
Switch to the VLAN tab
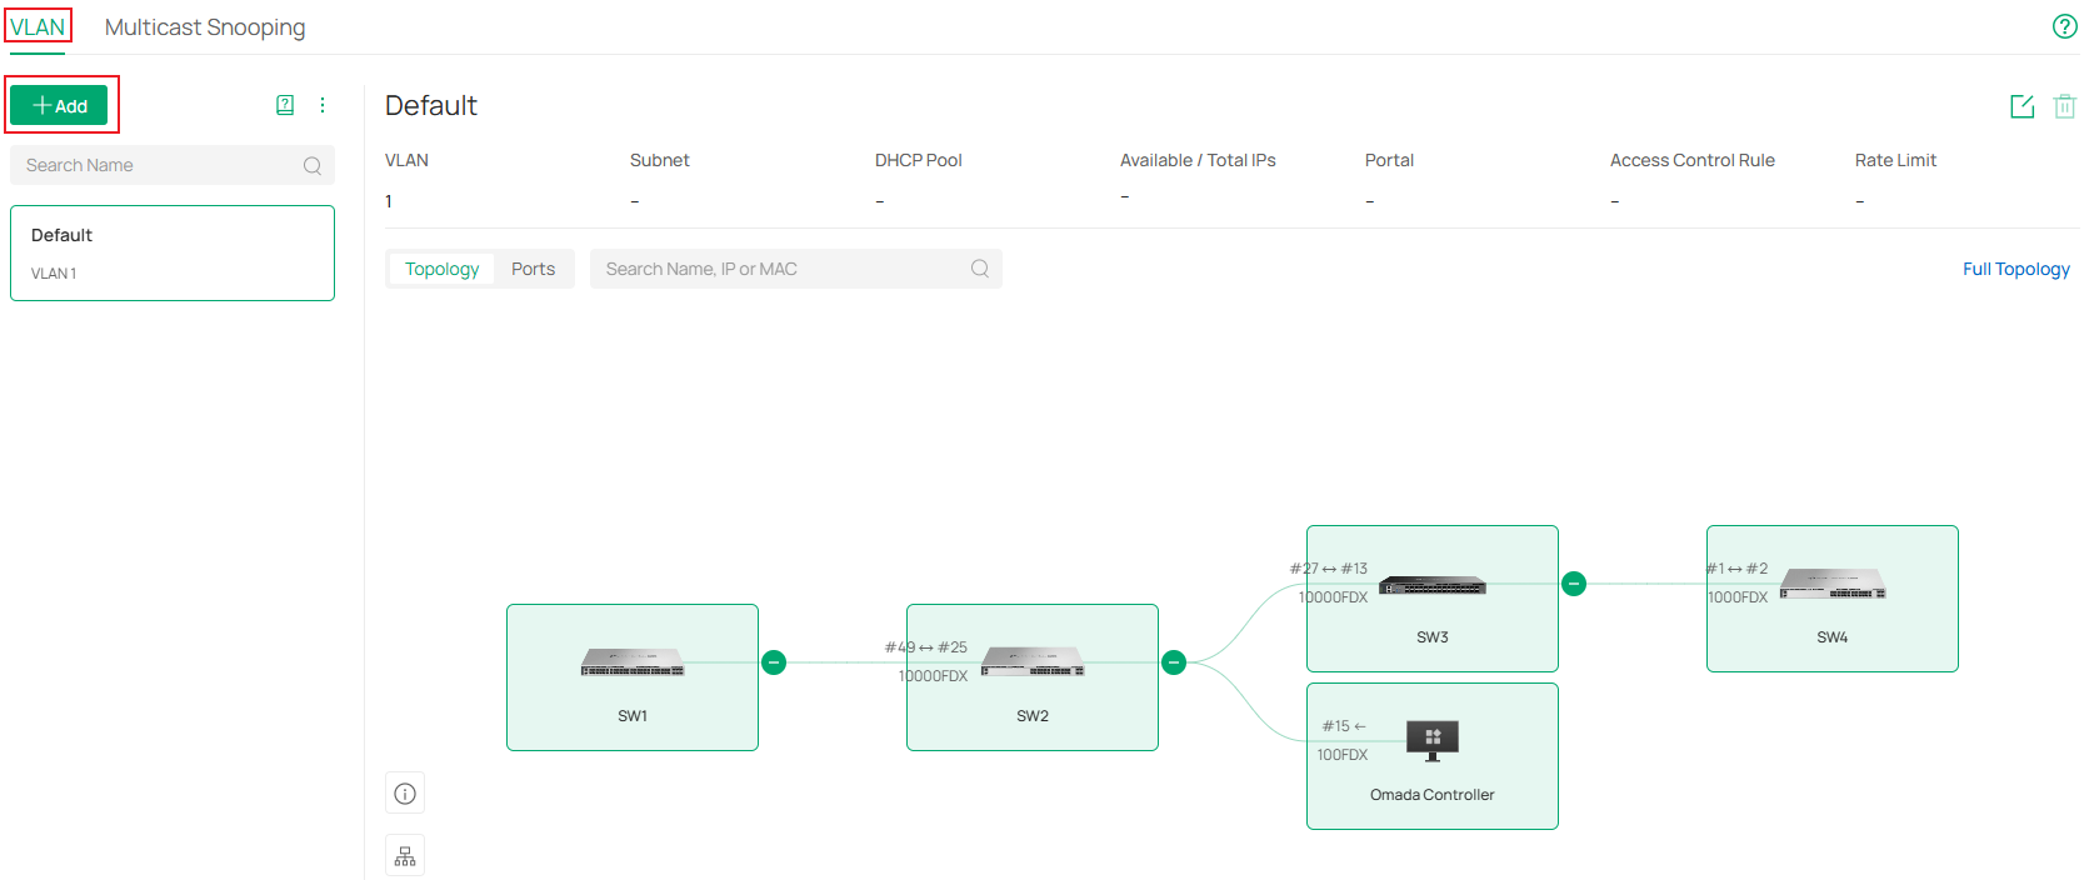(x=38, y=27)
